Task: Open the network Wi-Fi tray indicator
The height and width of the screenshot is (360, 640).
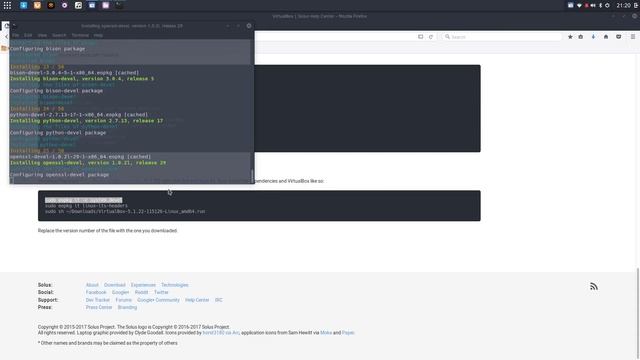Action: (579, 5)
